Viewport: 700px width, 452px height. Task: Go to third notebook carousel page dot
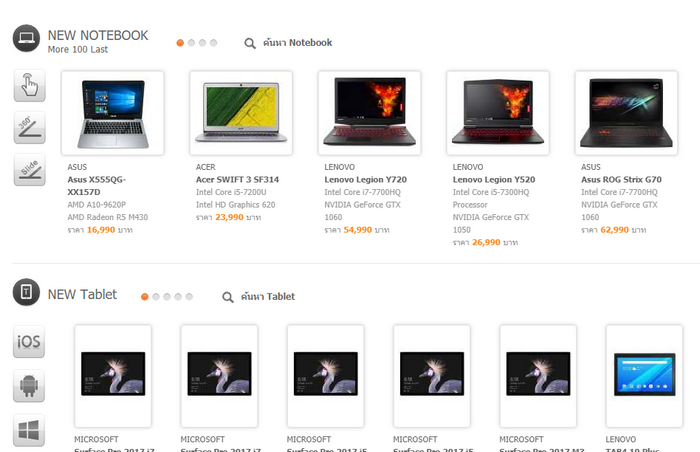pos(202,43)
